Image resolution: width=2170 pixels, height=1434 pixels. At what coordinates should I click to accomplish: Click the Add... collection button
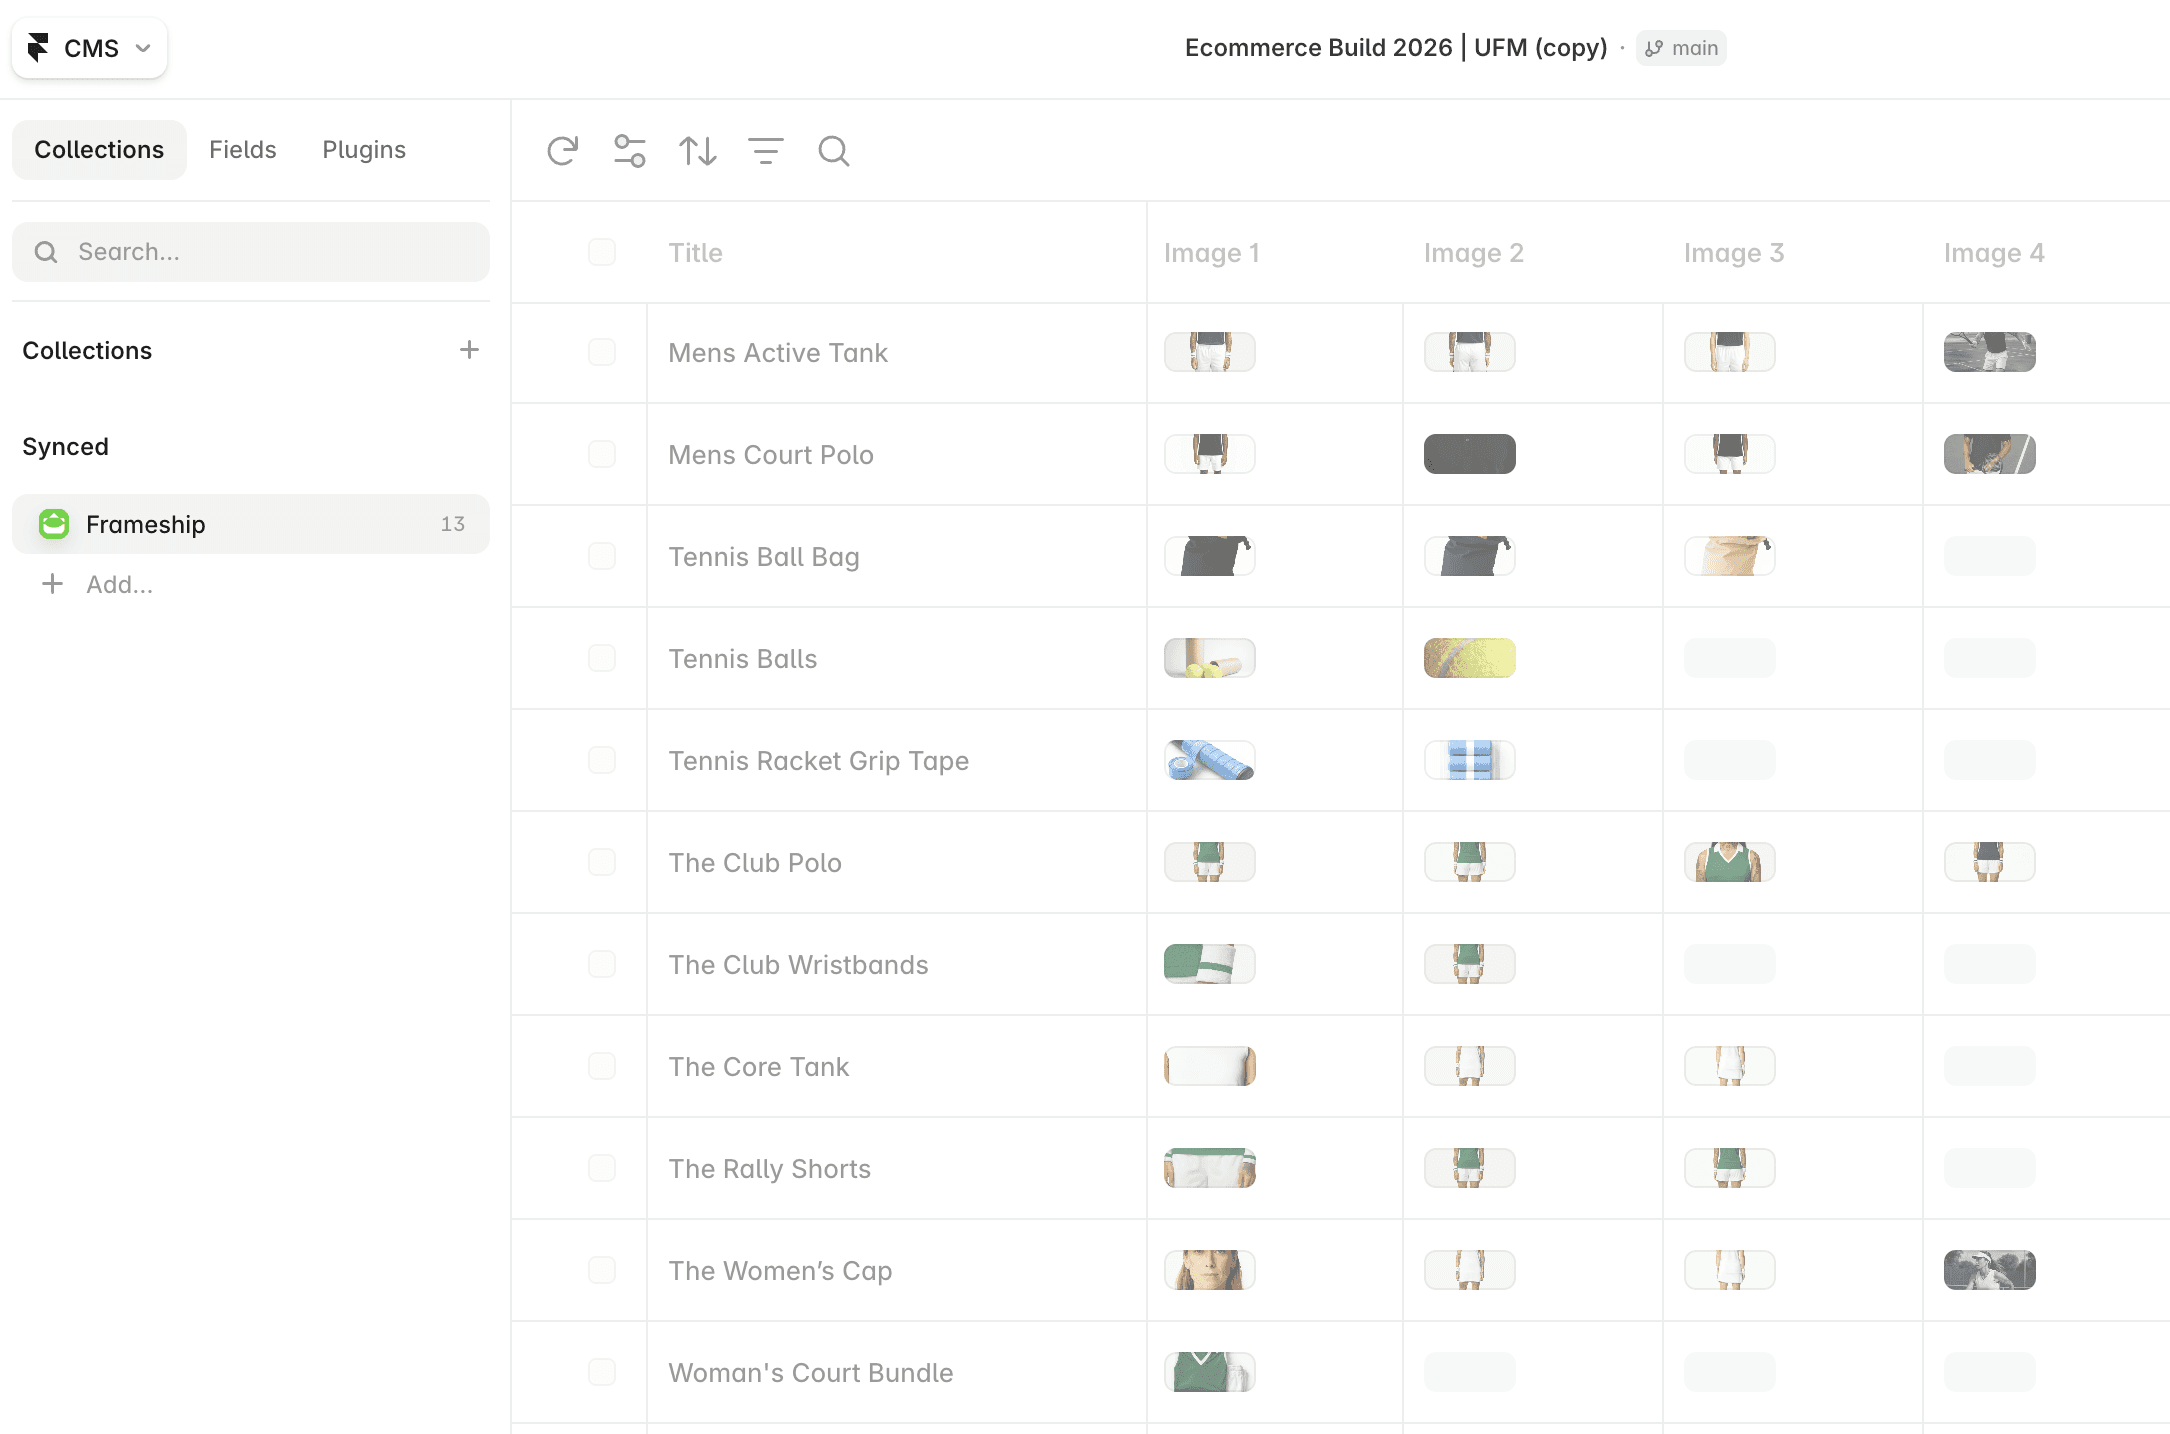(x=97, y=584)
